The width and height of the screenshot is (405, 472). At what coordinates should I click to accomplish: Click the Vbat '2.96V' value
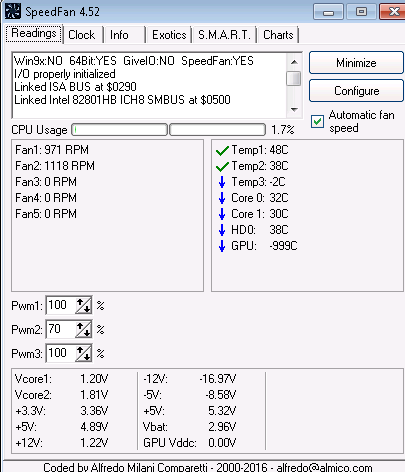click(222, 427)
